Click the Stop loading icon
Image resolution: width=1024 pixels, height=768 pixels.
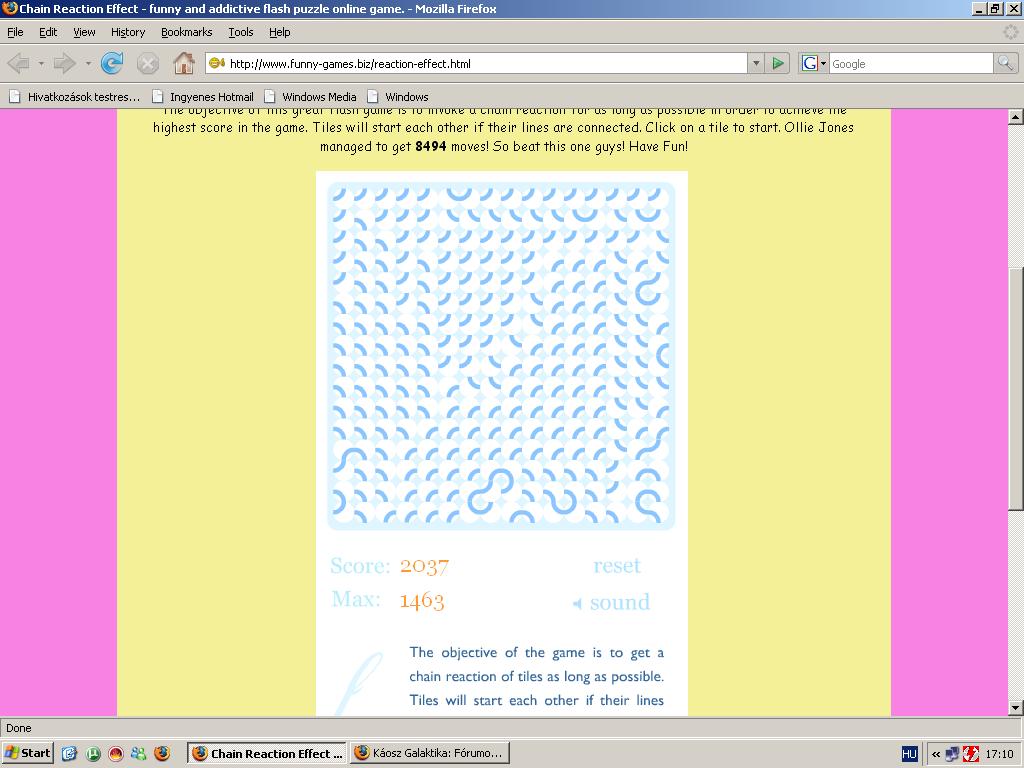click(147, 64)
